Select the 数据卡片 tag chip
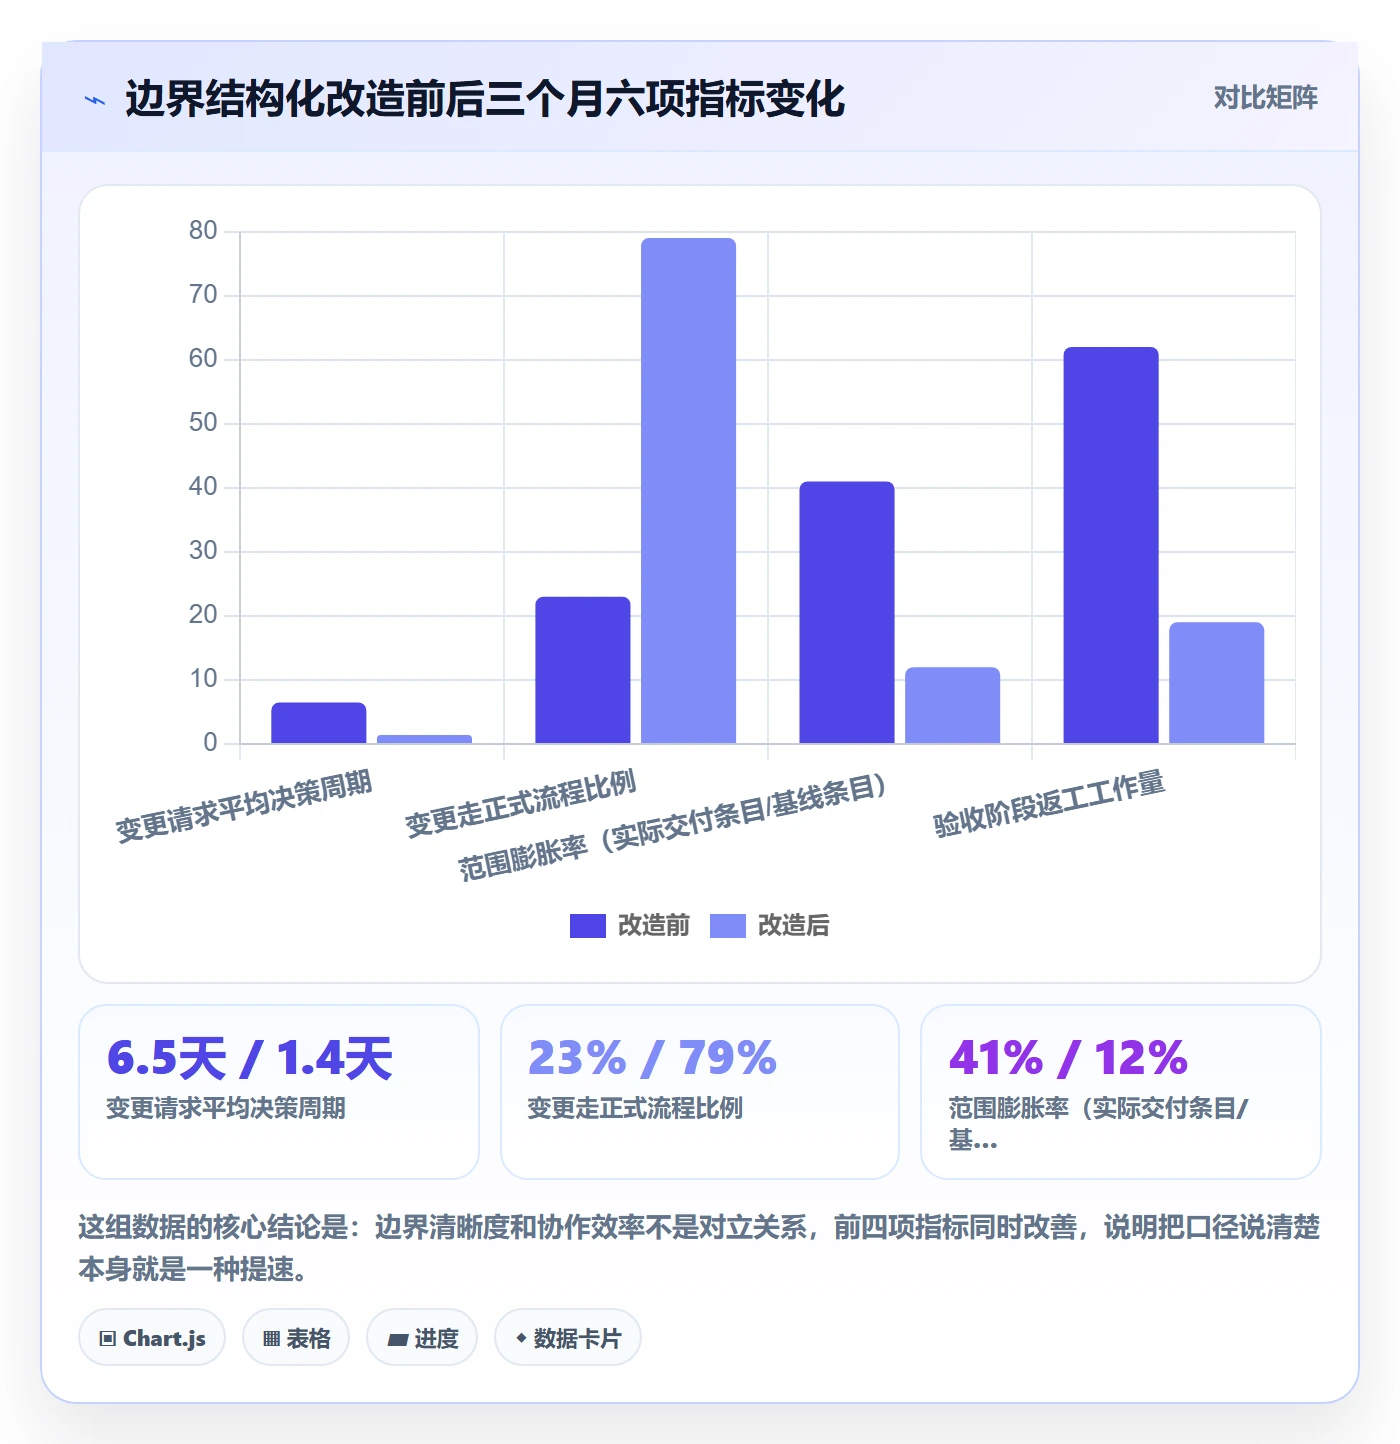 tap(568, 1338)
